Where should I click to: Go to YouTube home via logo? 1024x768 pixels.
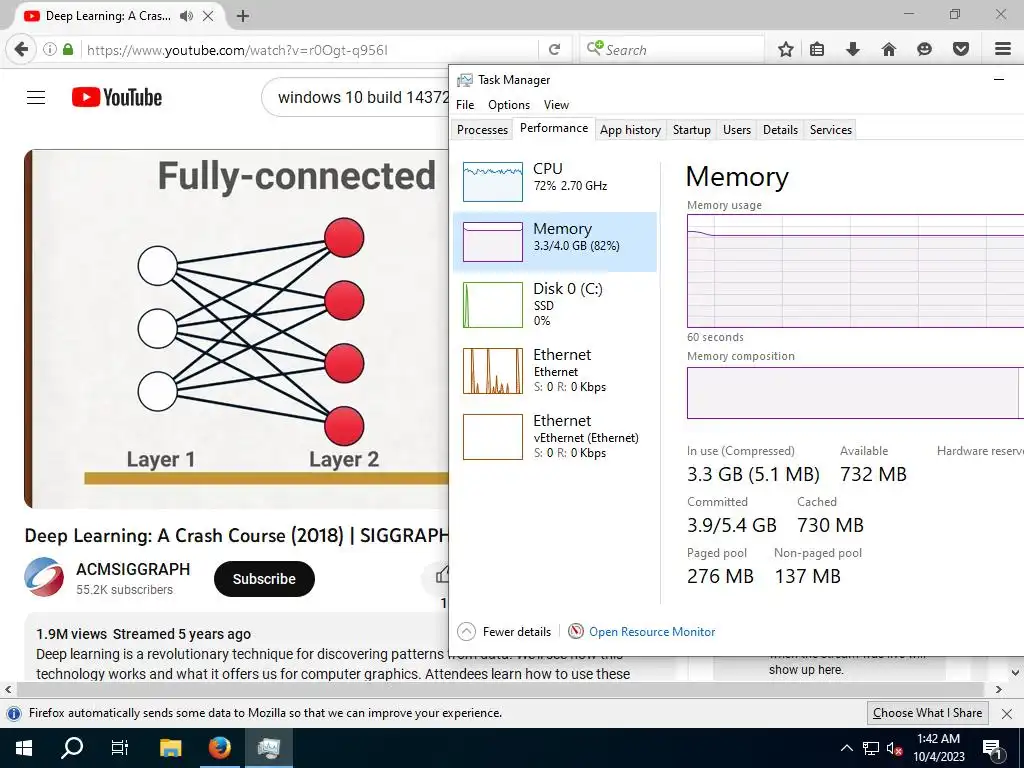tap(117, 97)
